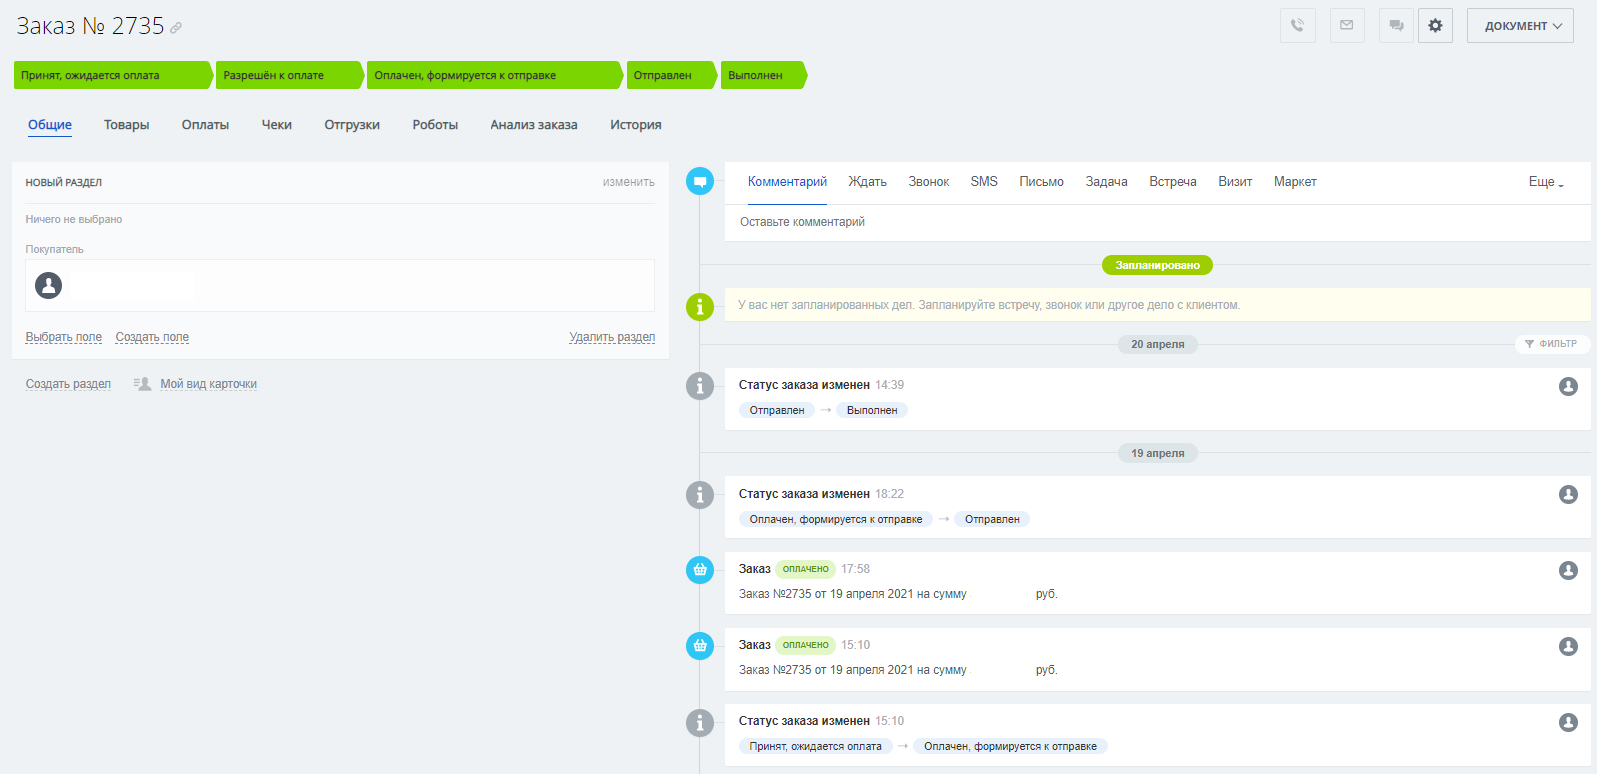Click the envelope email icon in header

[1347, 26]
